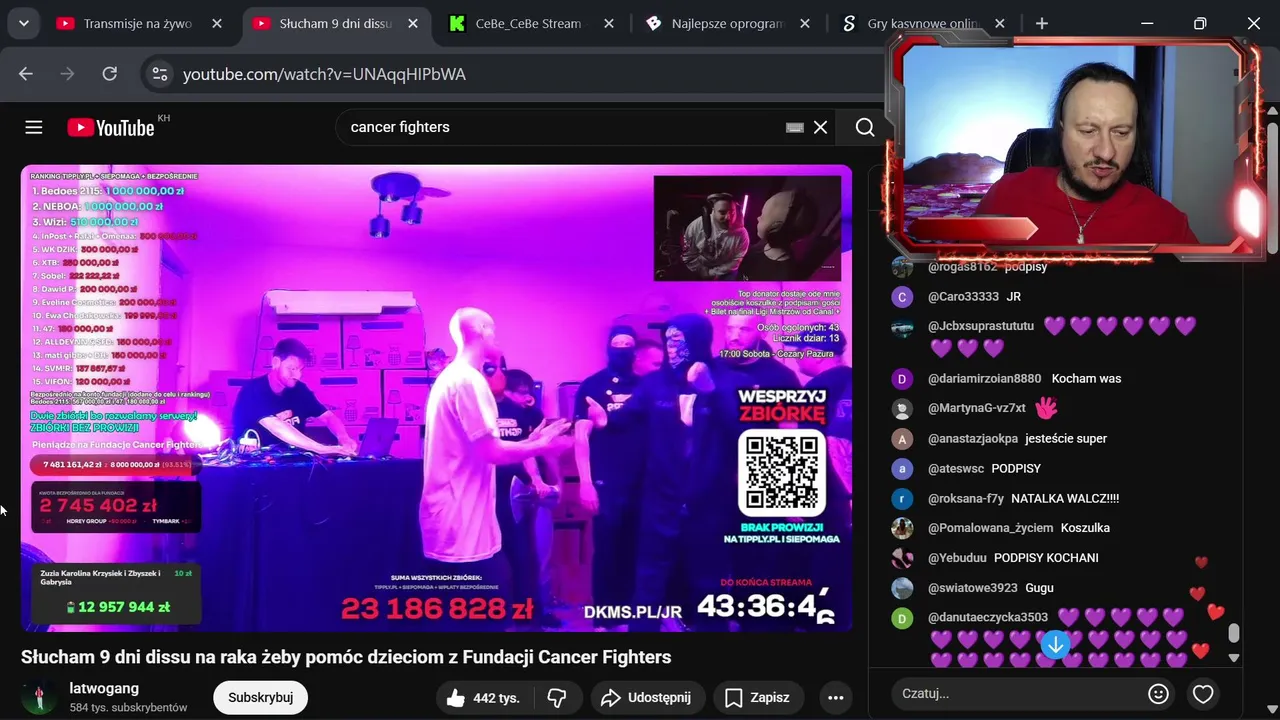The image size is (1280, 720).
Task: Click the page vertical scrollbar at right
Action: point(1272,190)
